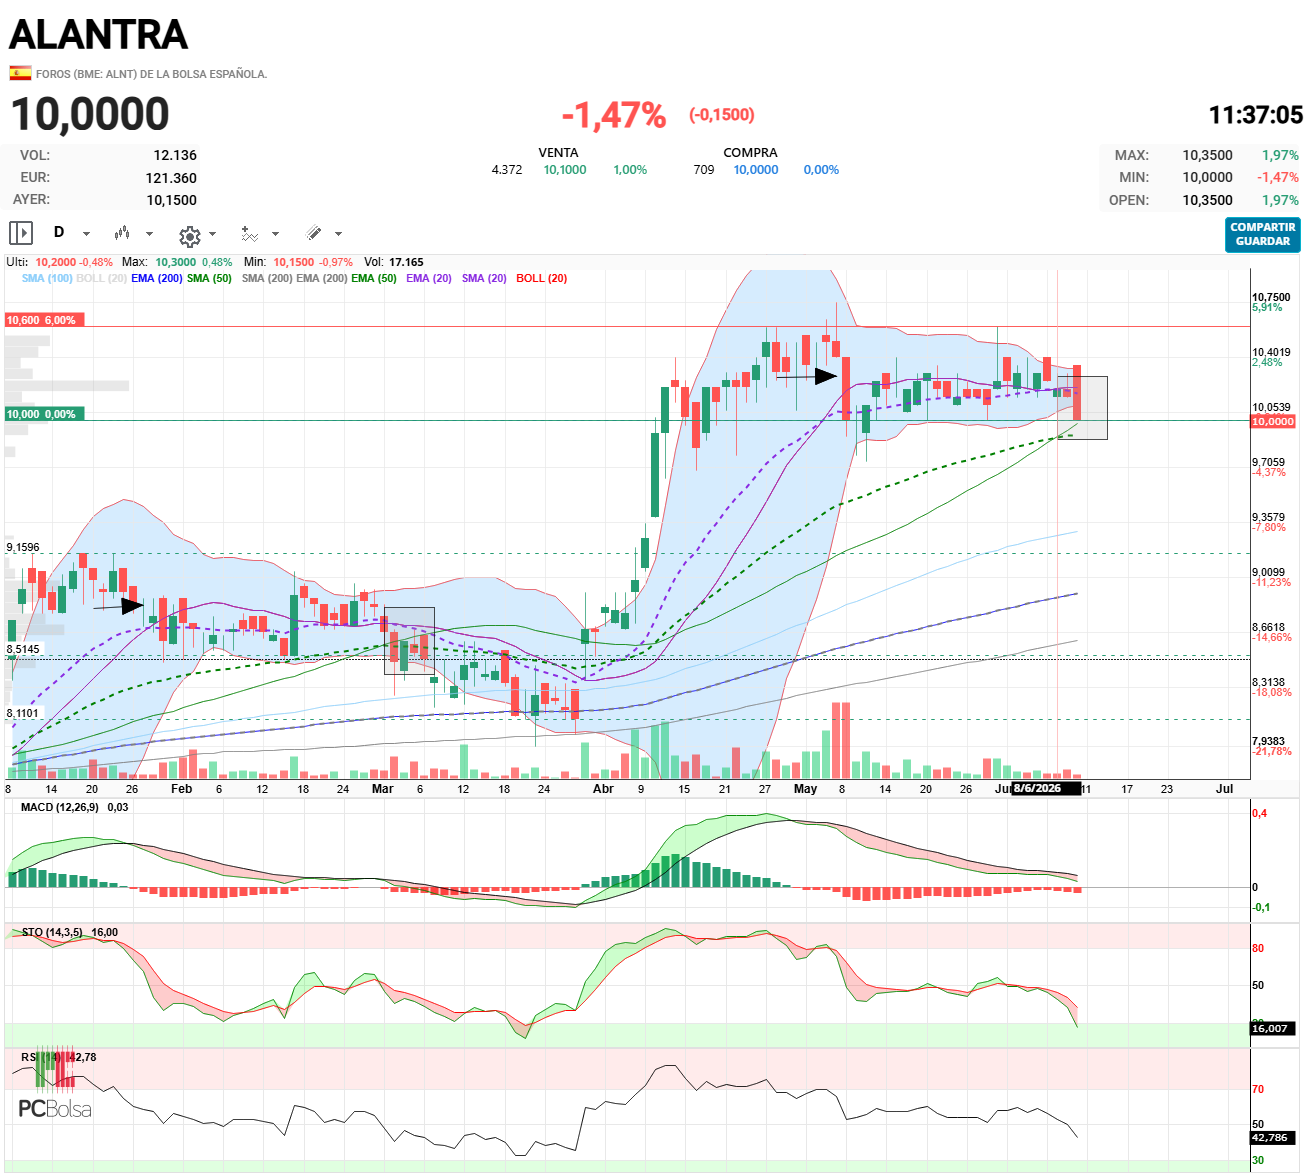Toggle the red BOLL (20) legend entry
1311x1173 pixels.
coord(542,278)
